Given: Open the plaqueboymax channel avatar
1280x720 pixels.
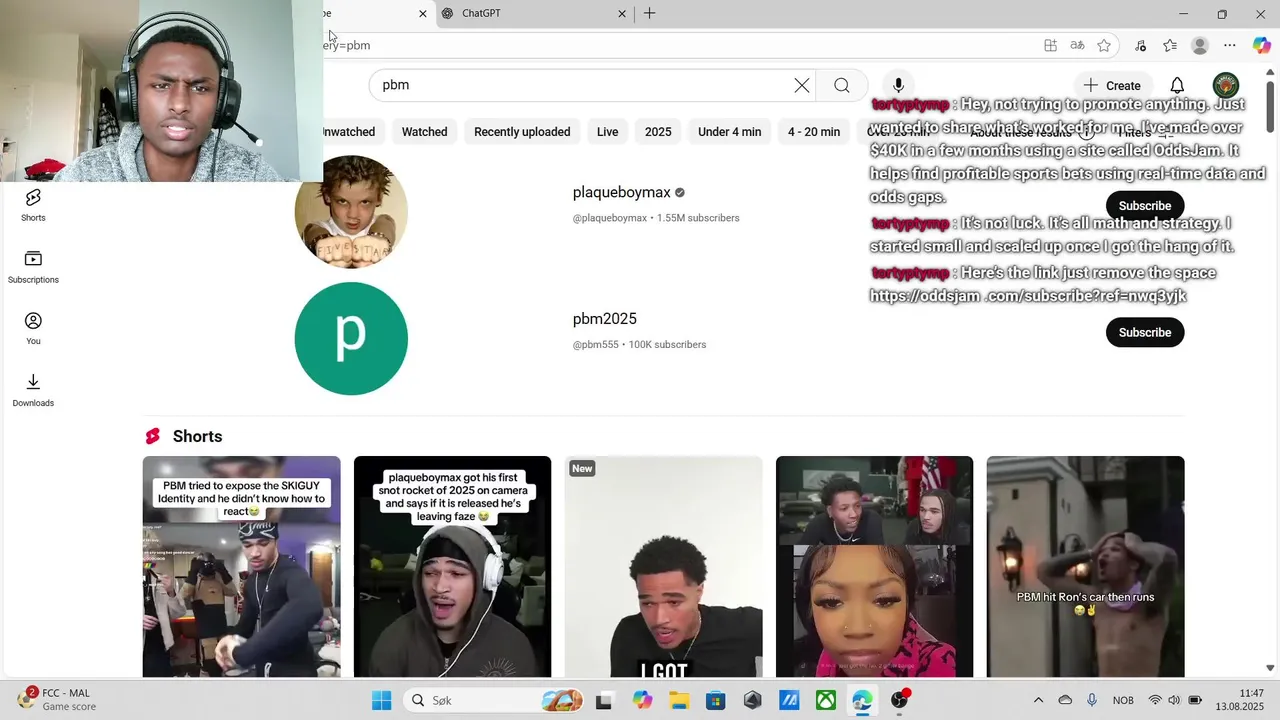Looking at the screenshot, I should pos(351,212).
